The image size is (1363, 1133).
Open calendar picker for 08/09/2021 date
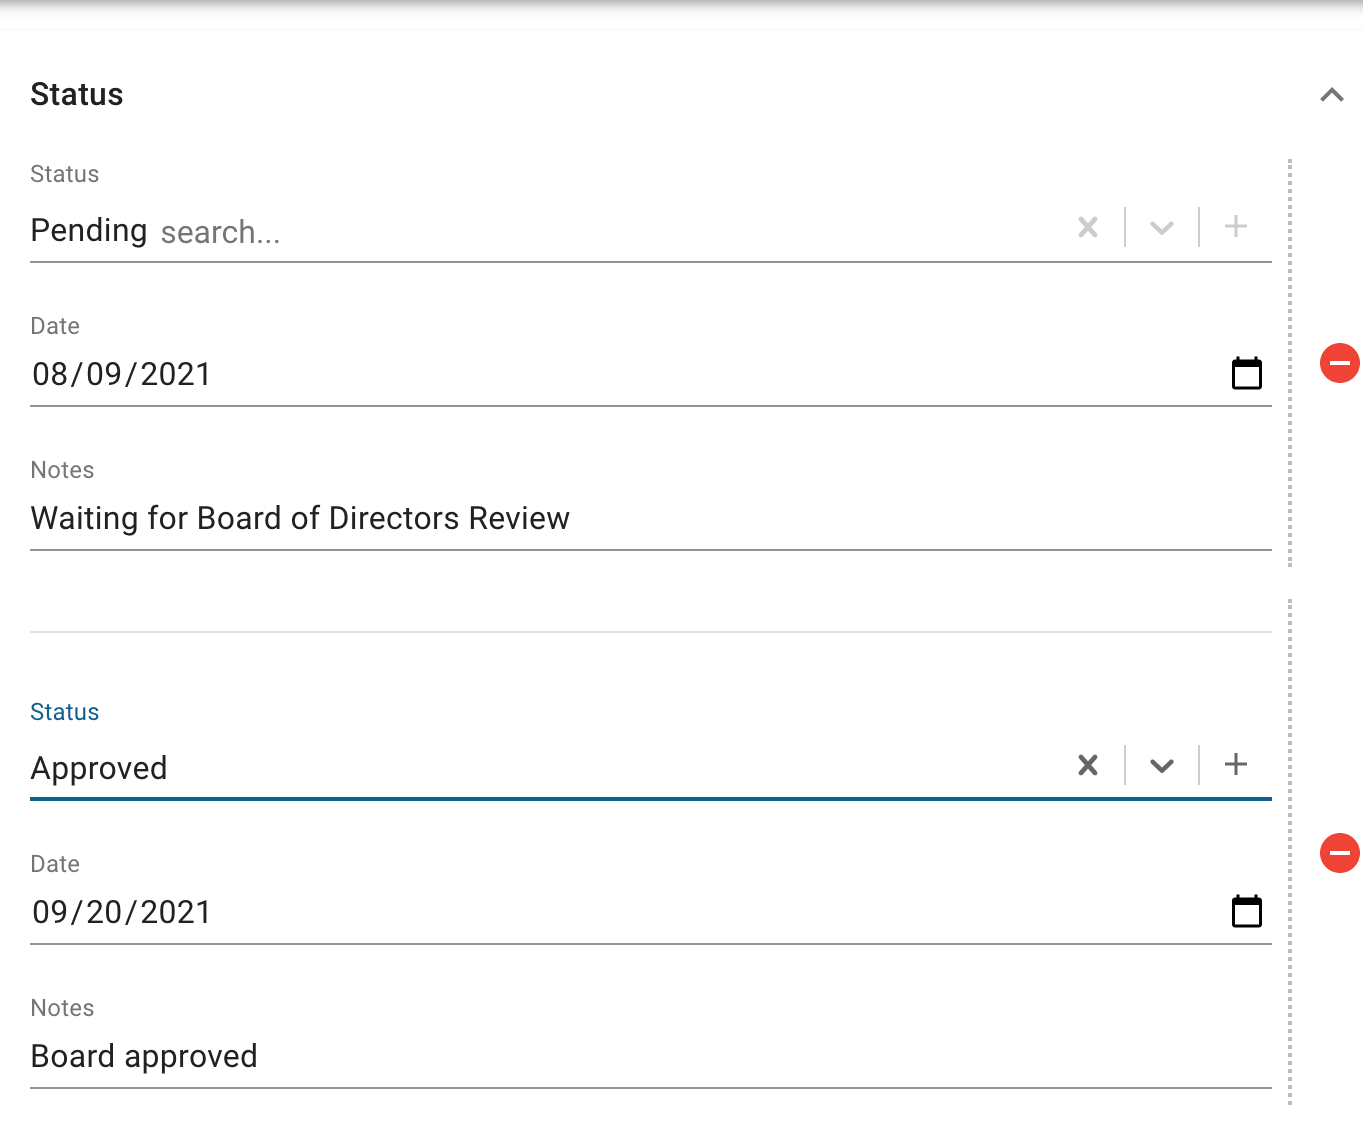click(x=1246, y=374)
